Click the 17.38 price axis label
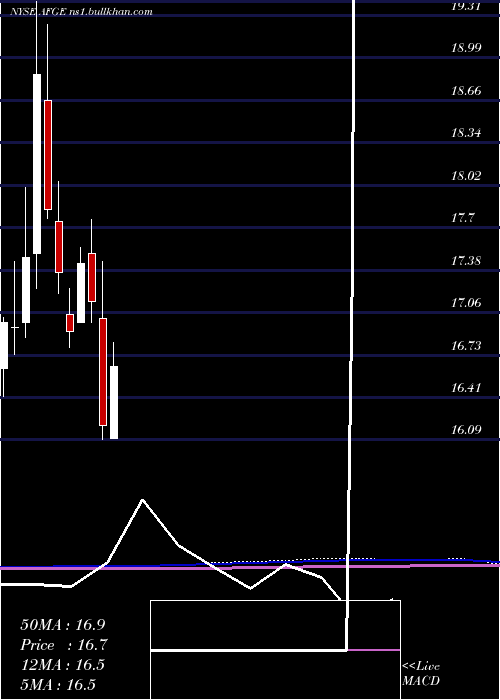 point(467,260)
